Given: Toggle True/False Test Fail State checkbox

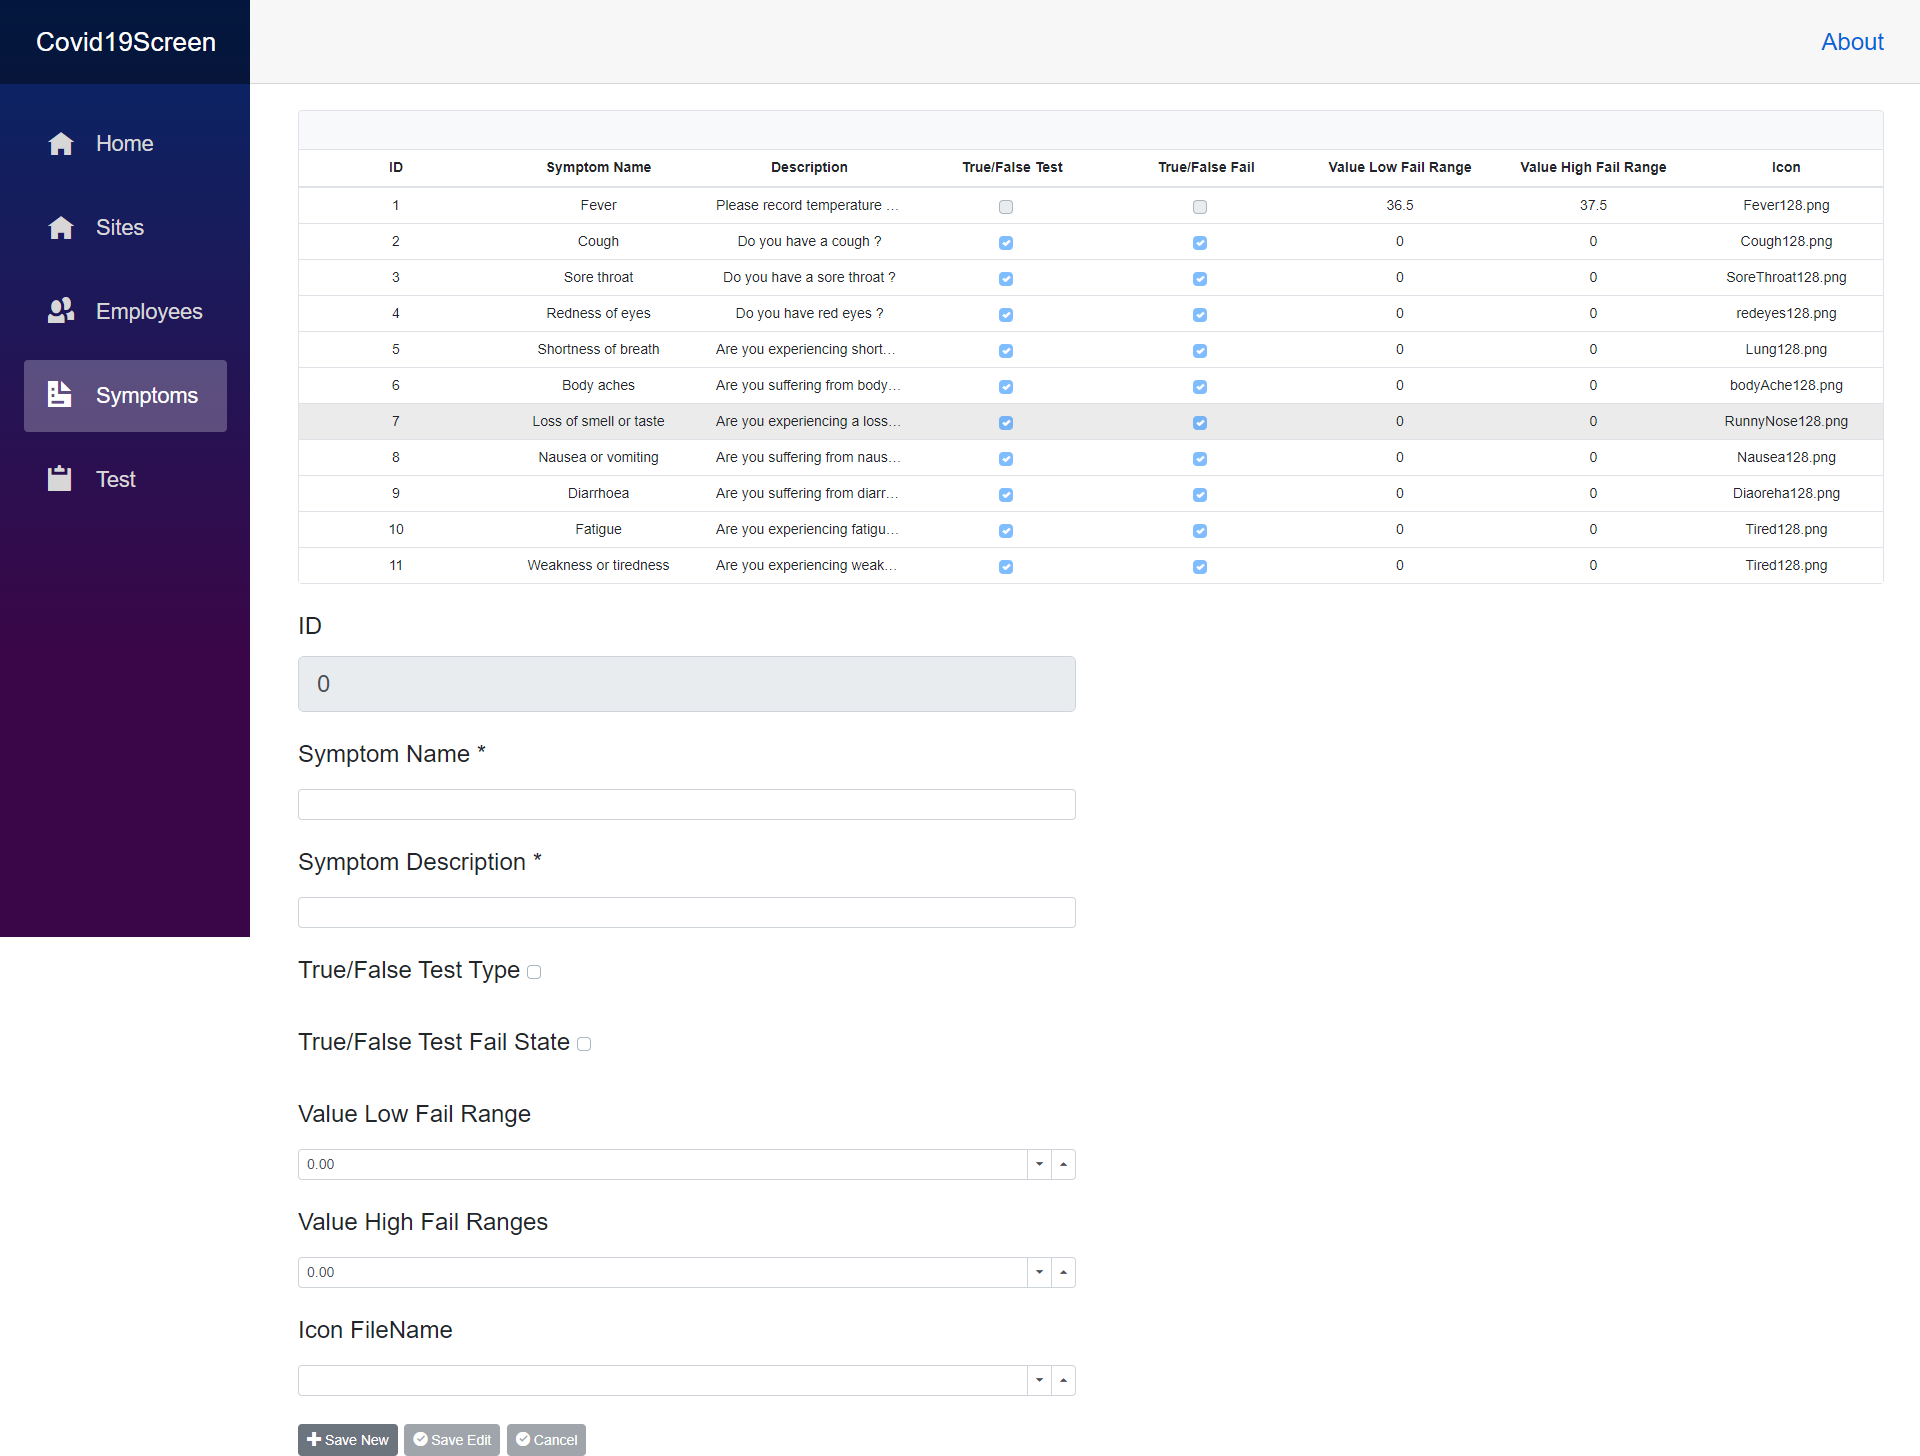Looking at the screenshot, I should [x=587, y=1045].
